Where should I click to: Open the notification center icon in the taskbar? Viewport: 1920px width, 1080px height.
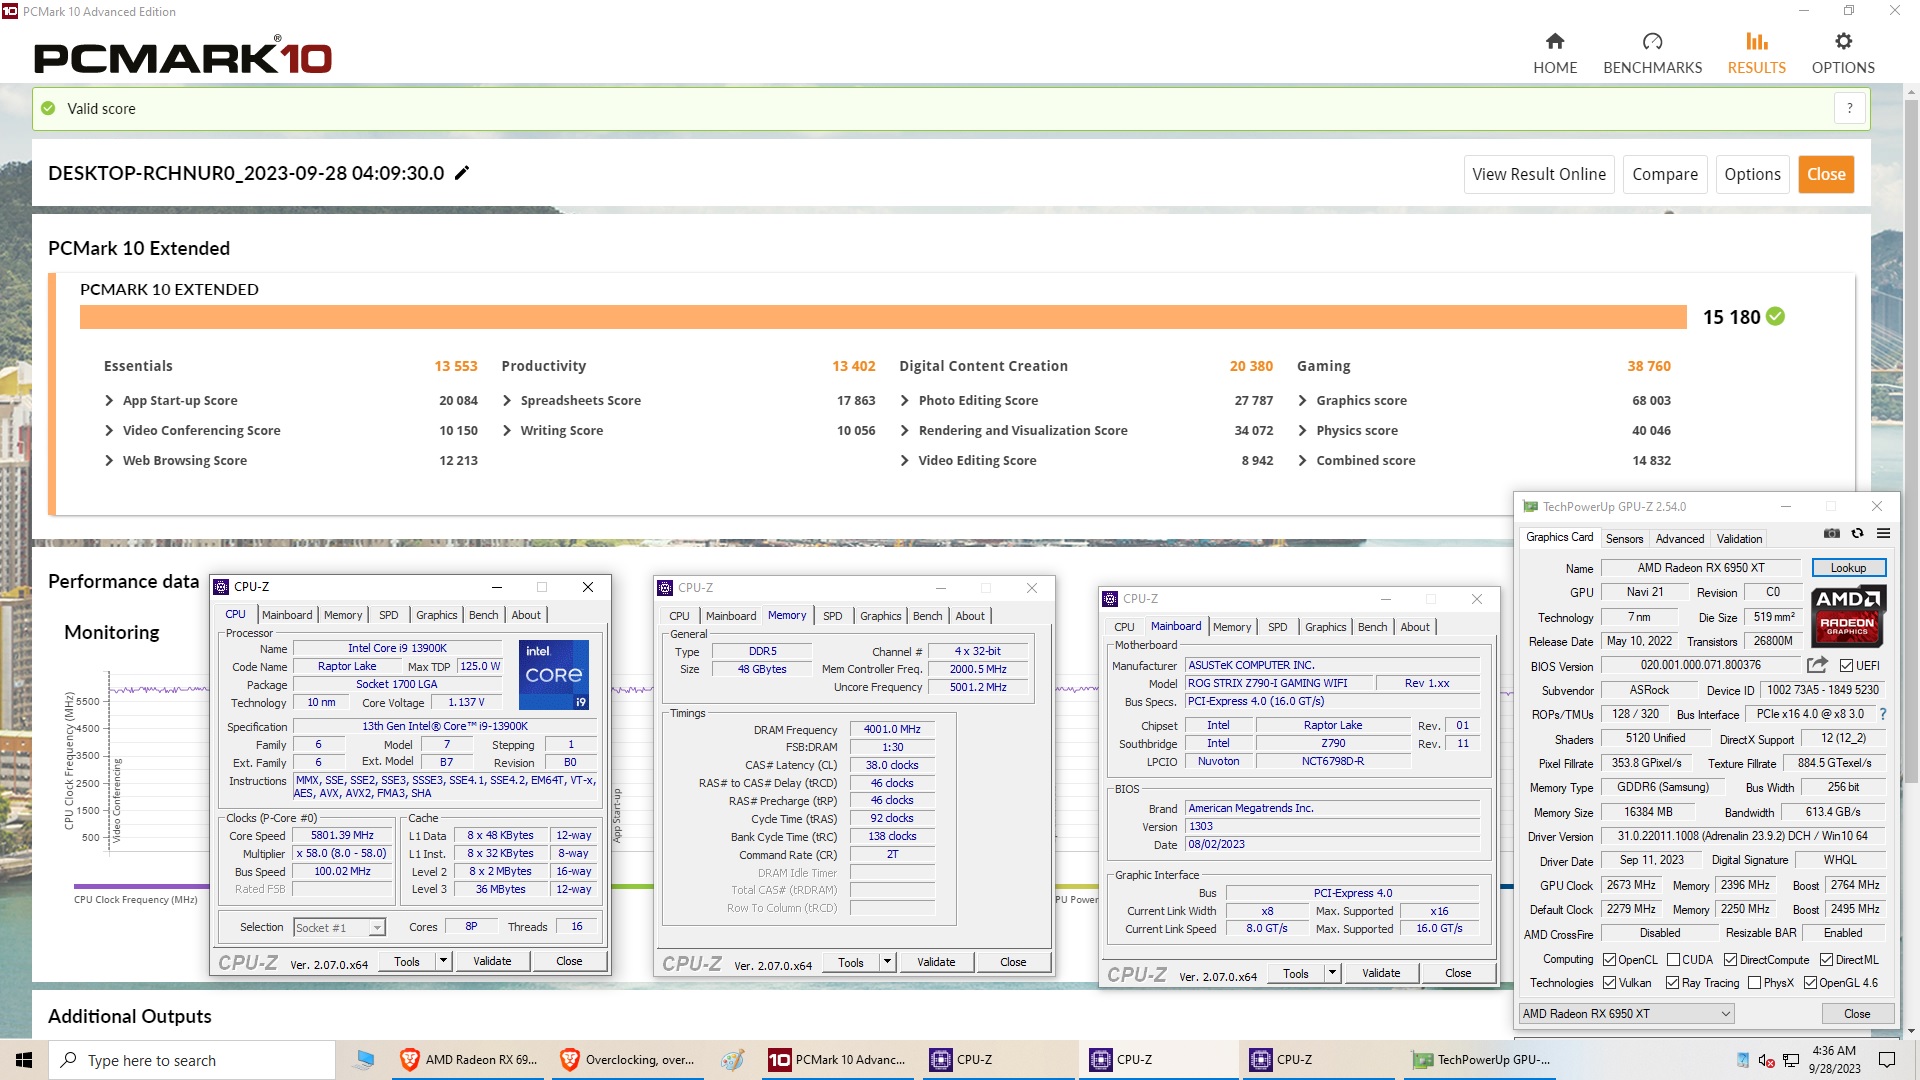pos(1887,1060)
